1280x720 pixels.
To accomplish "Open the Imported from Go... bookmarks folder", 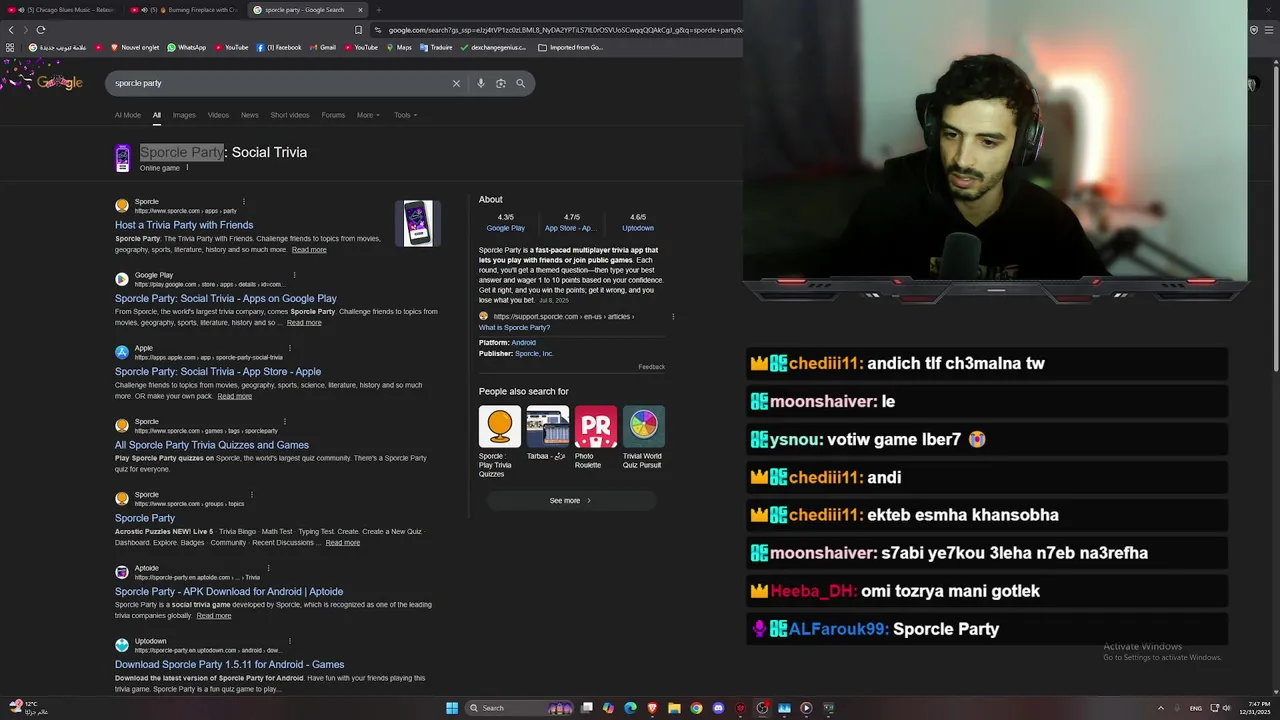I will click(x=570, y=47).
